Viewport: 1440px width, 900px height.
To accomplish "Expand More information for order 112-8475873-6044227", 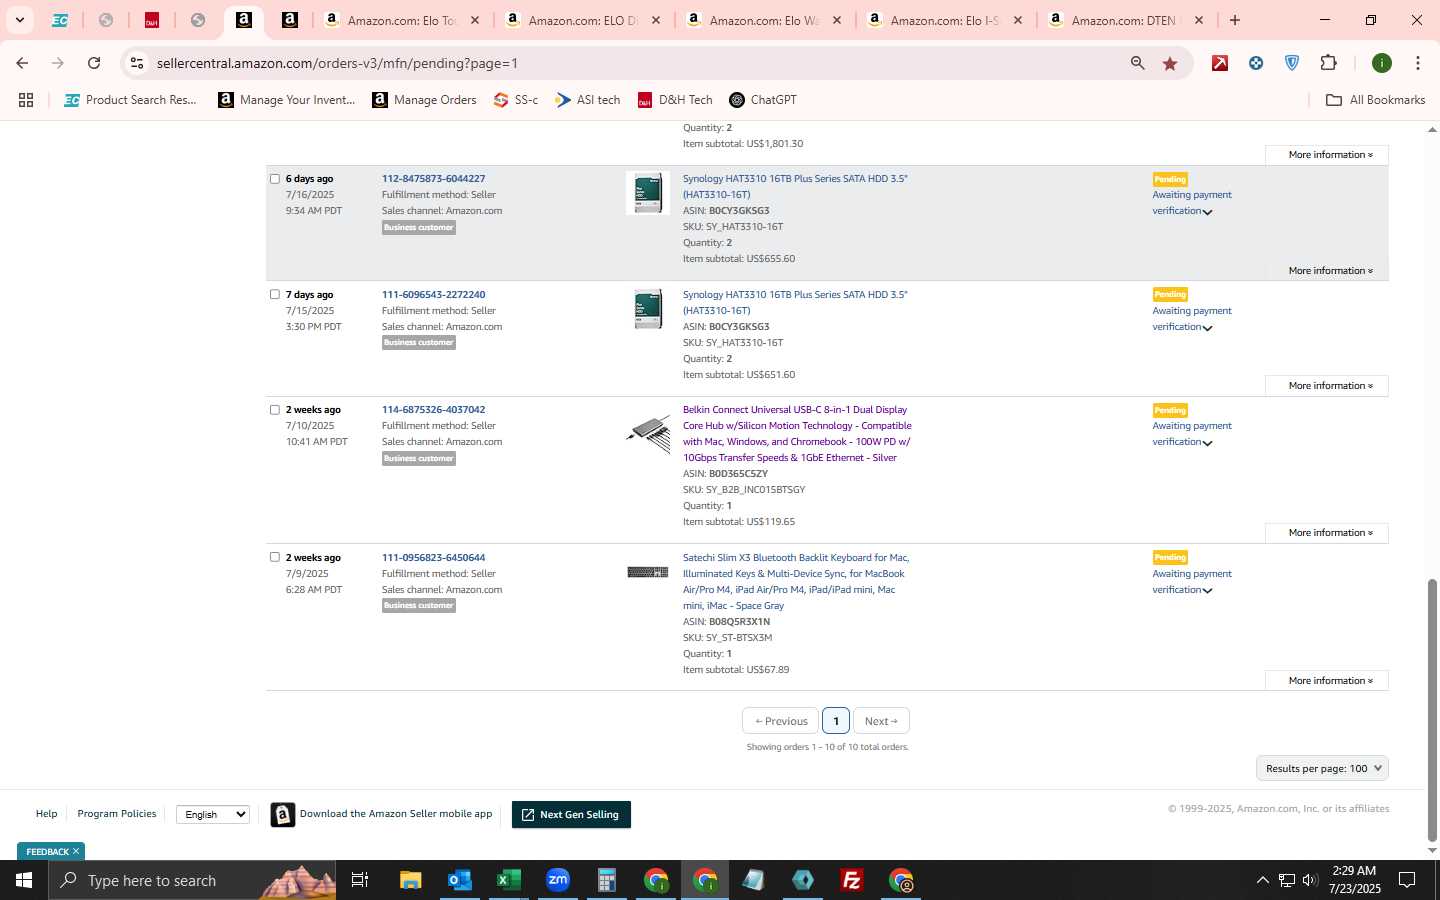I will pyautogui.click(x=1330, y=271).
